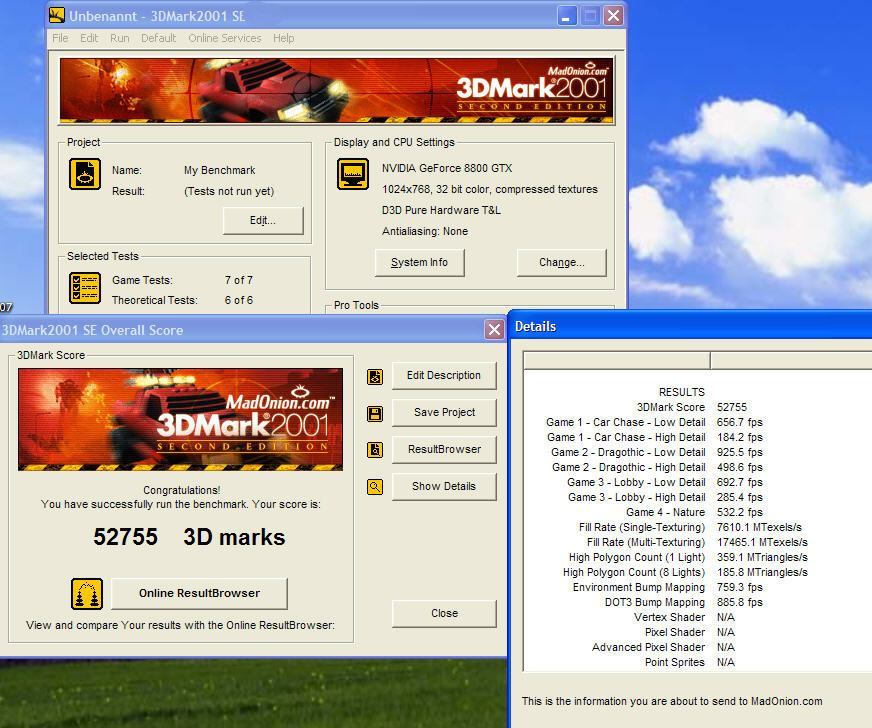The image size is (872, 728).
Task: Click the Antialiasing: None text
Action: 425,231
